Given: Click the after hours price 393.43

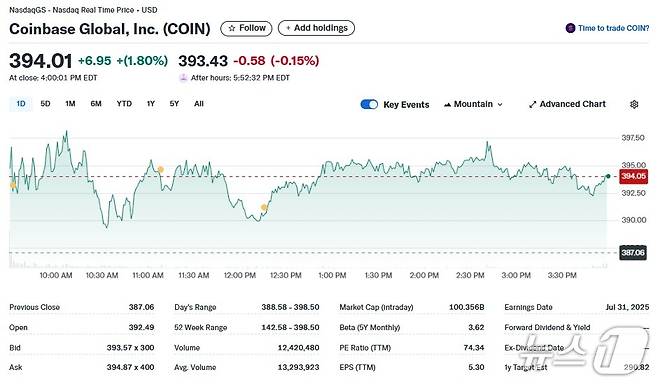Looking at the screenshot, I should click(x=203, y=61).
